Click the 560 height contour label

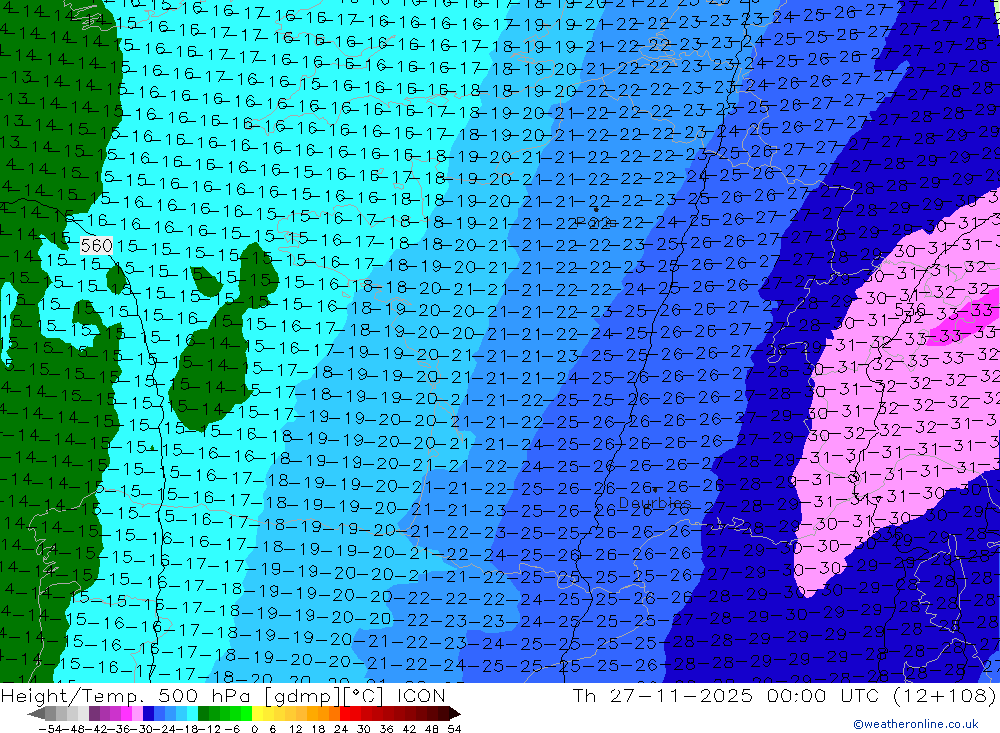coord(97,246)
